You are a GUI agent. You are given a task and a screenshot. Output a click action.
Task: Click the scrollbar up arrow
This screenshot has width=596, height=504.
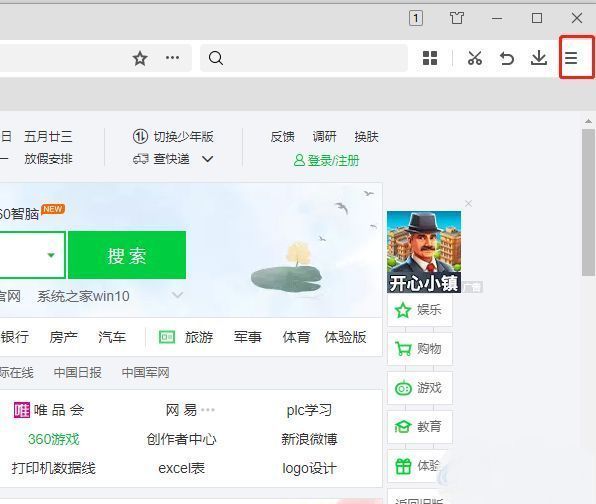point(588,121)
